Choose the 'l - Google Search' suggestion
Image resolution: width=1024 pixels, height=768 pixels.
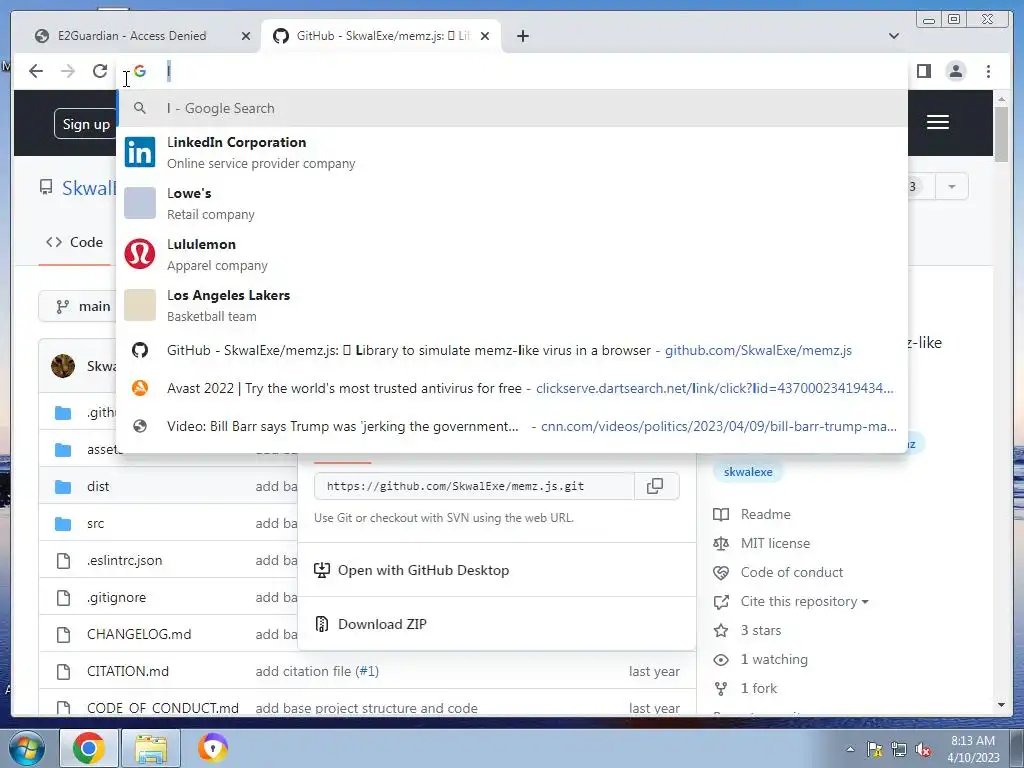tap(513, 108)
